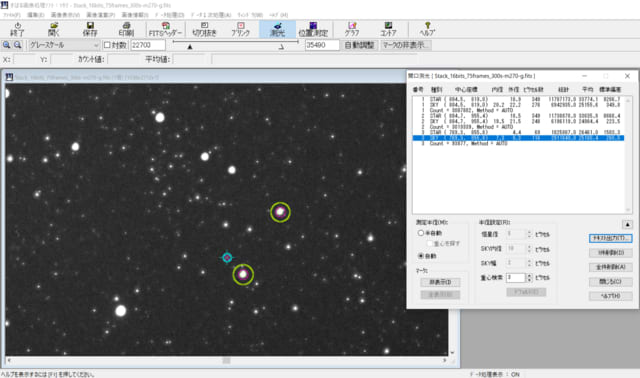Open the グラフ graph tool
This screenshot has height=378, width=640.
(352, 29)
